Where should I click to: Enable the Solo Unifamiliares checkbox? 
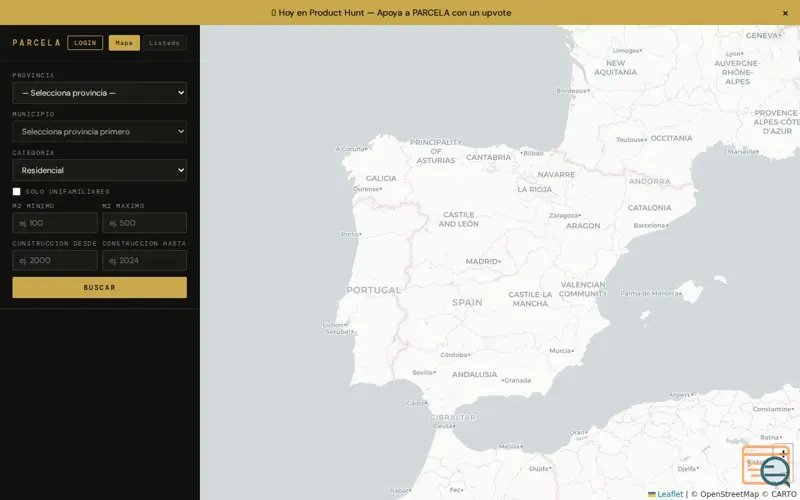pos(17,191)
